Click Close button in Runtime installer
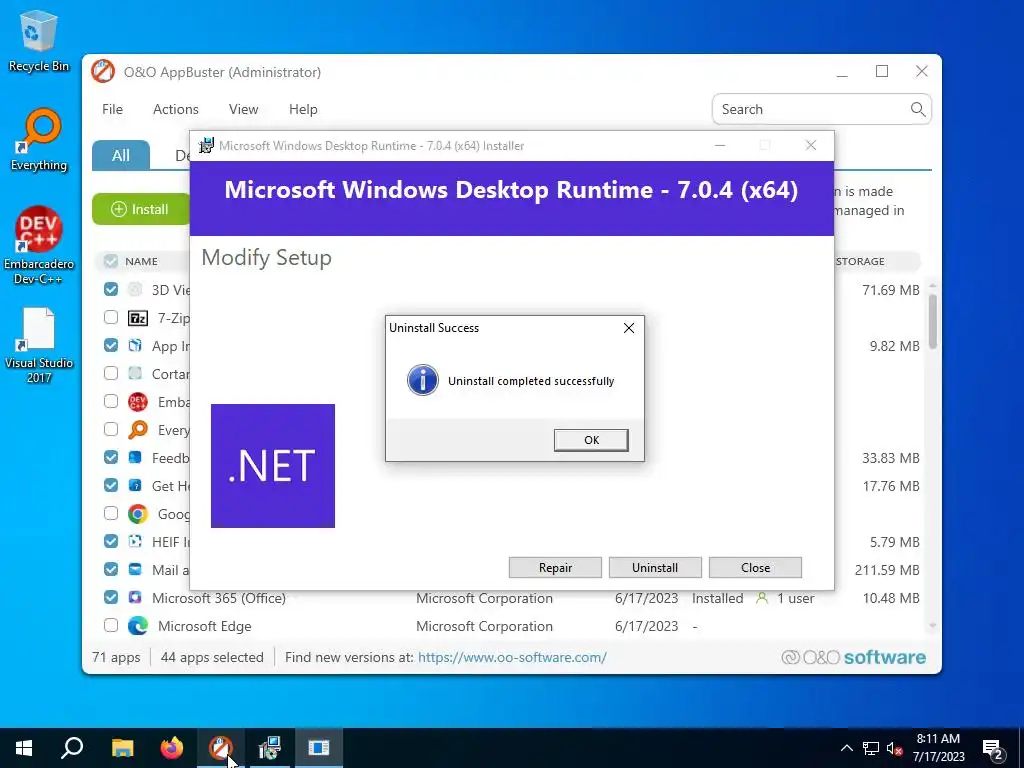 point(755,568)
